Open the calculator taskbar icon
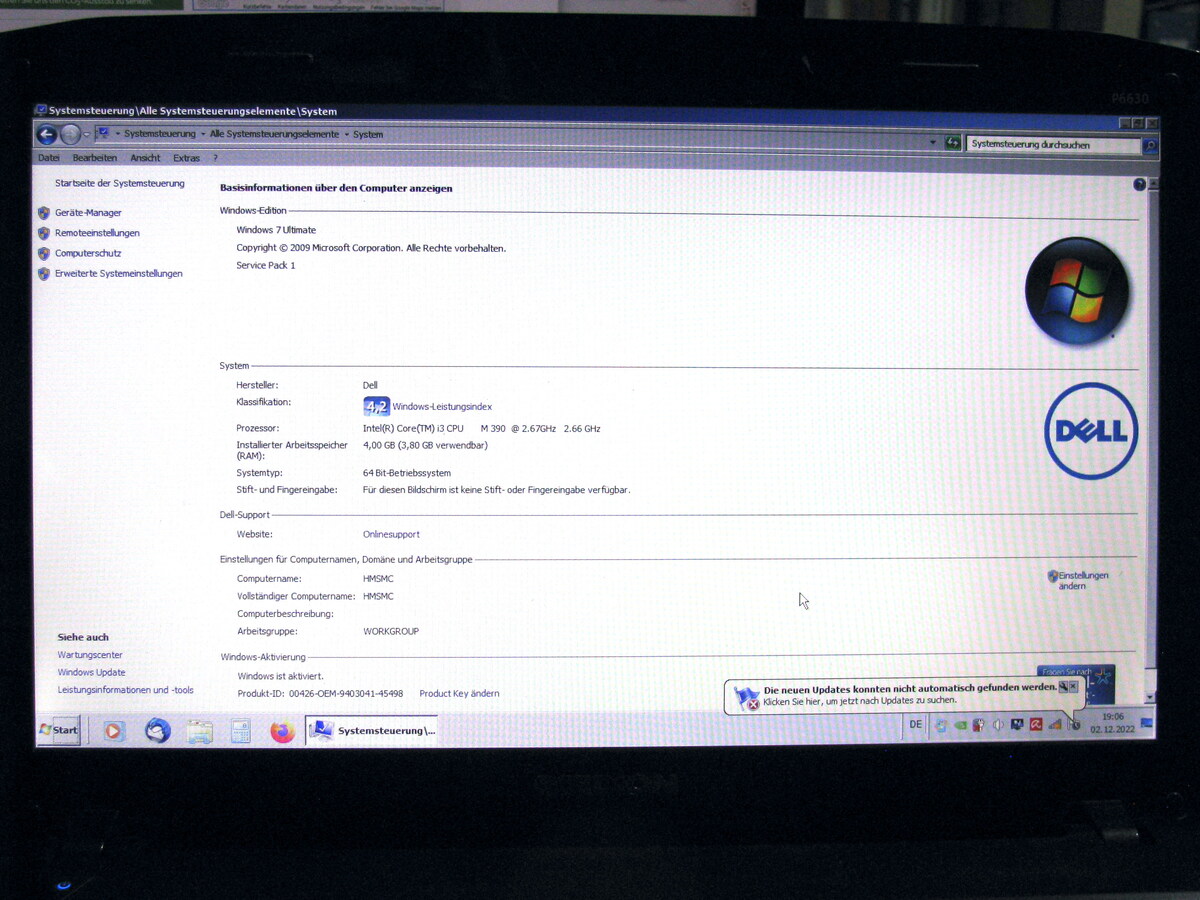This screenshot has width=1200, height=900. [x=240, y=732]
